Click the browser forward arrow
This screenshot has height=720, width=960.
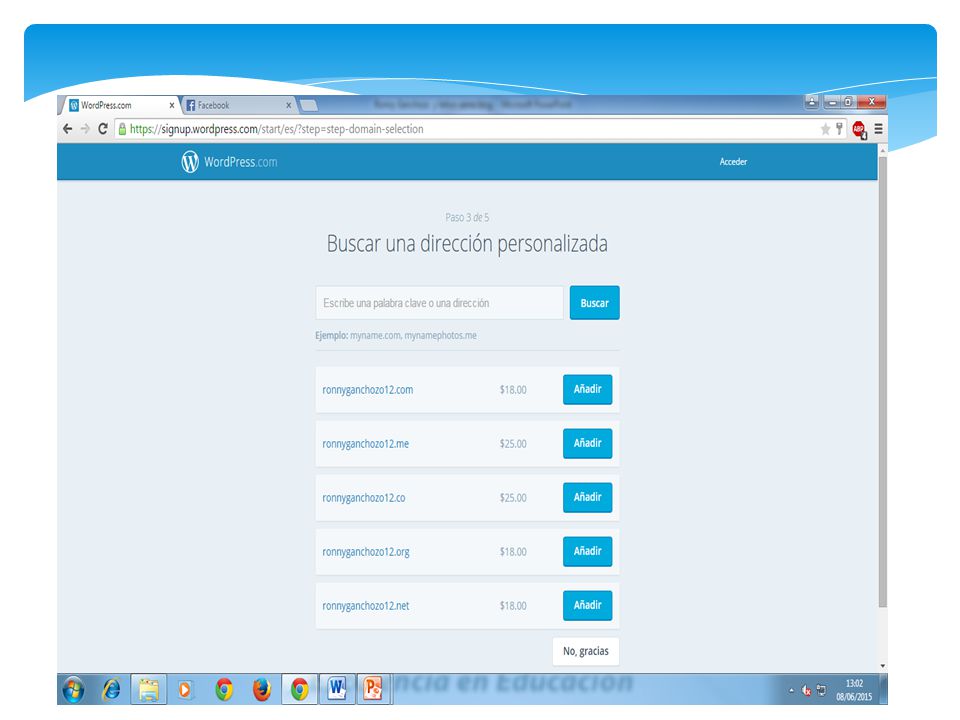pyautogui.click(x=85, y=129)
